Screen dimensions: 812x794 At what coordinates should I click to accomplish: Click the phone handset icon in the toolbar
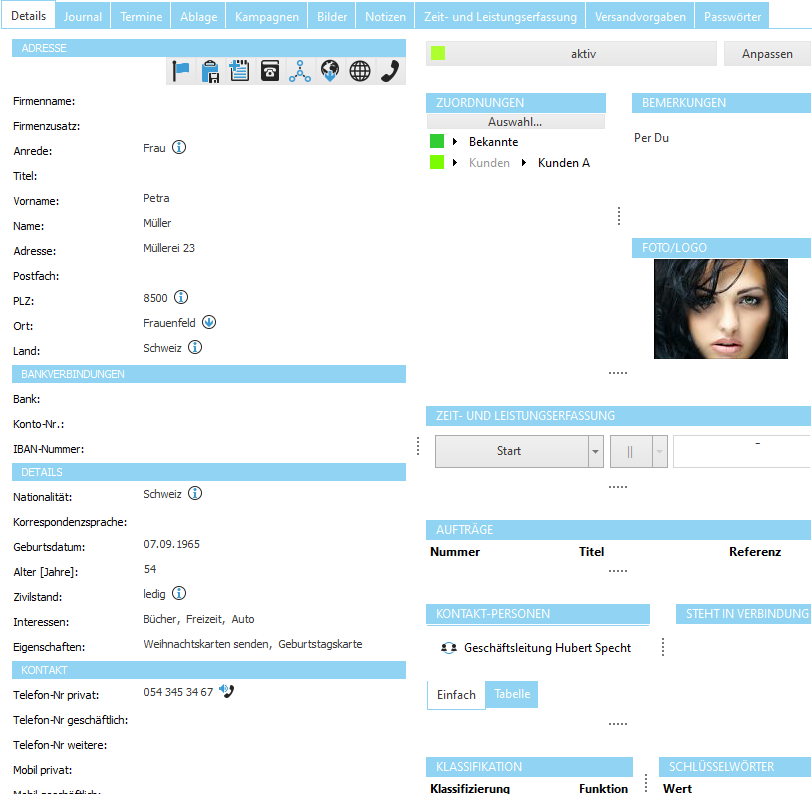point(389,72)
